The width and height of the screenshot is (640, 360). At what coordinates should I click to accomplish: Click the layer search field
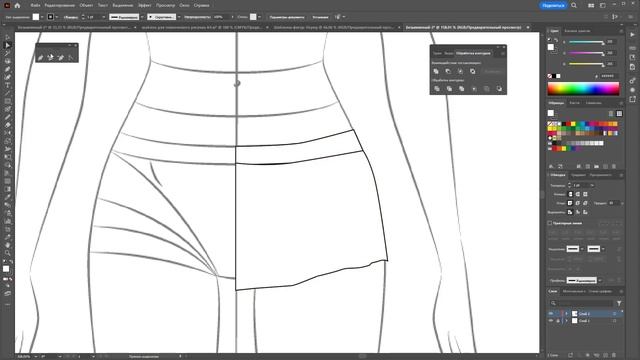pyautogui.click(x=582, y=303)
